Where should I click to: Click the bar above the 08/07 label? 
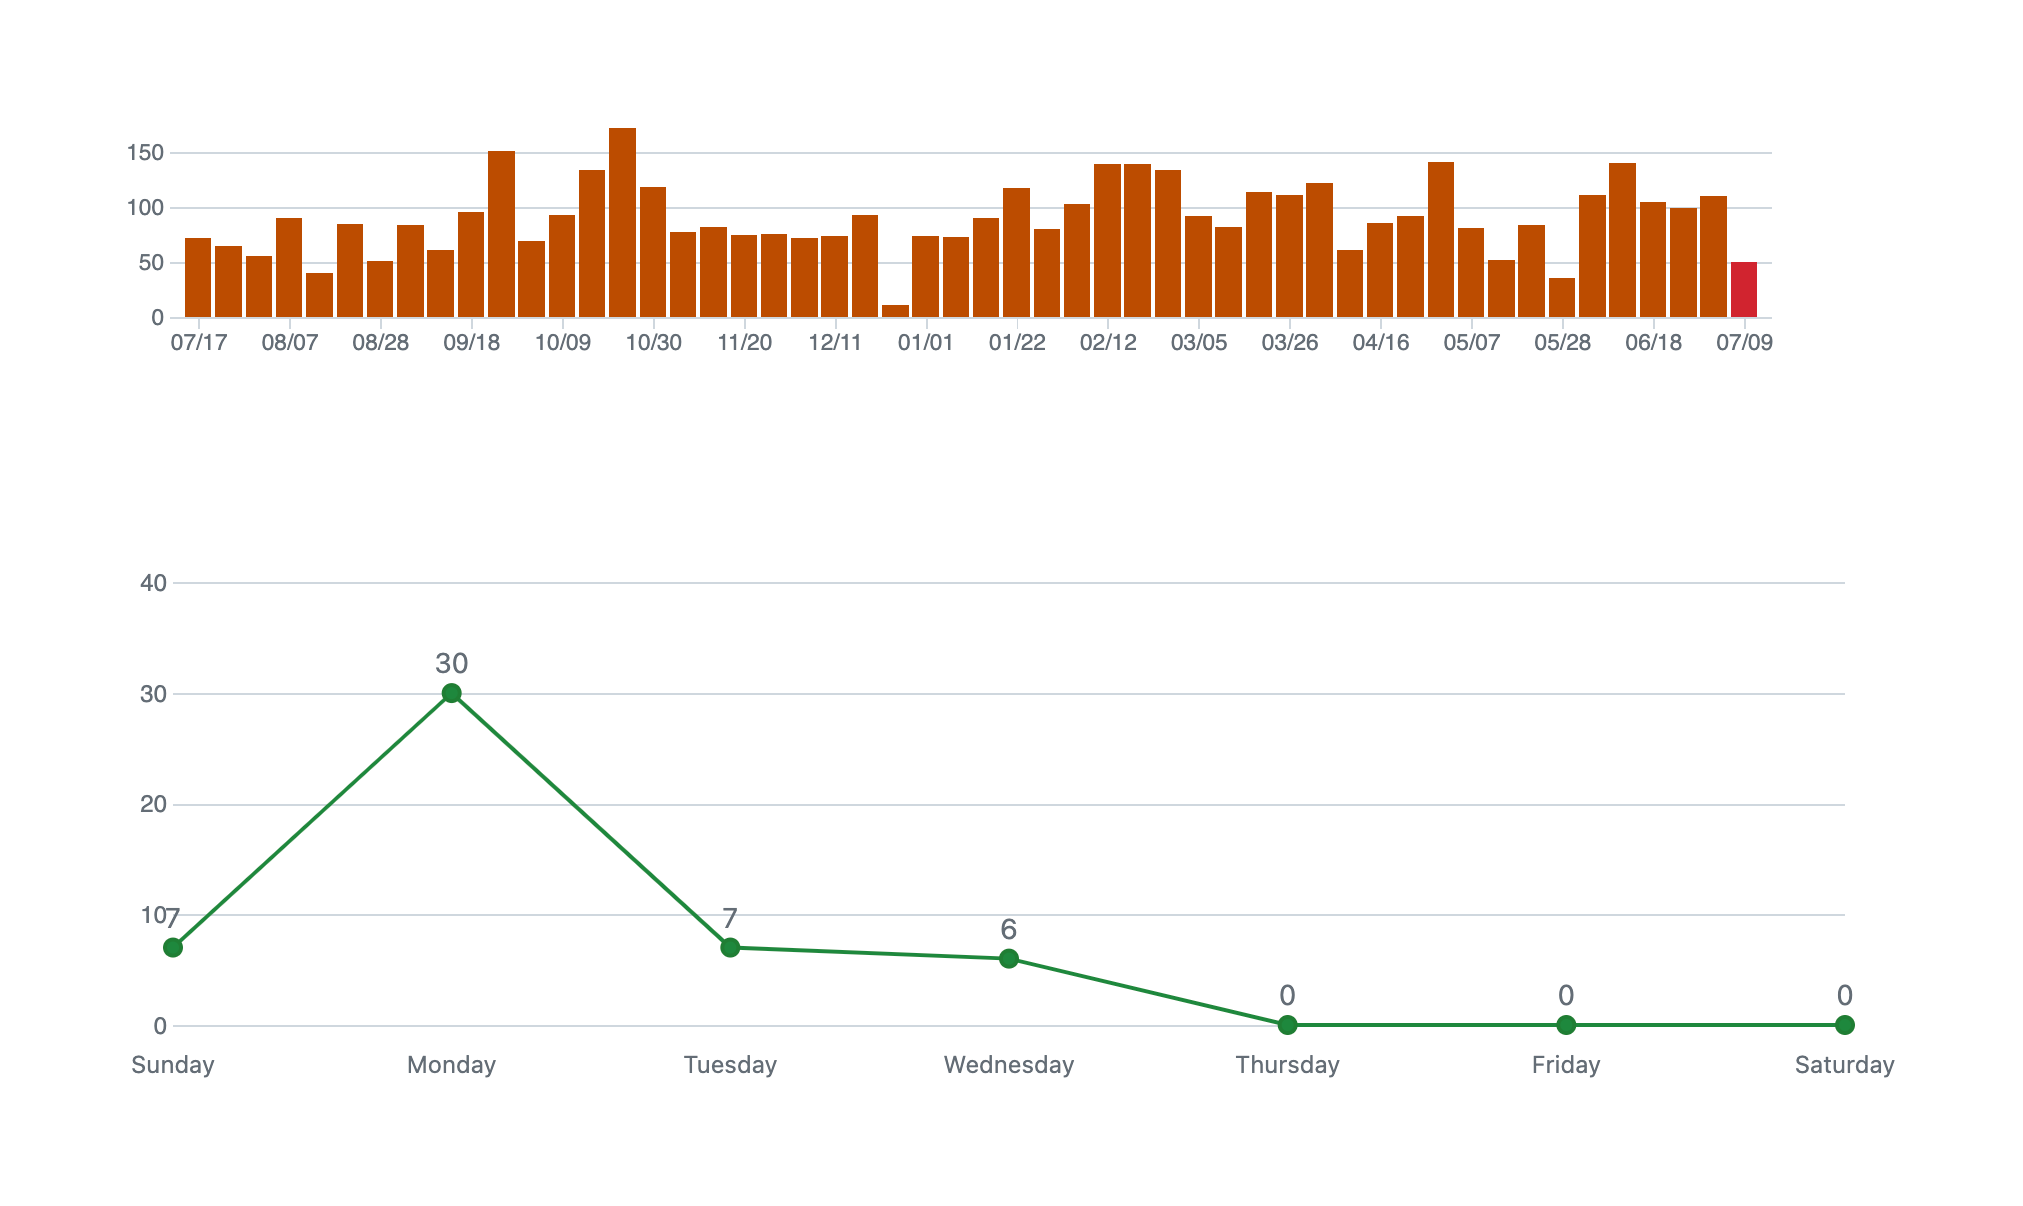click(x=289, y=268)
